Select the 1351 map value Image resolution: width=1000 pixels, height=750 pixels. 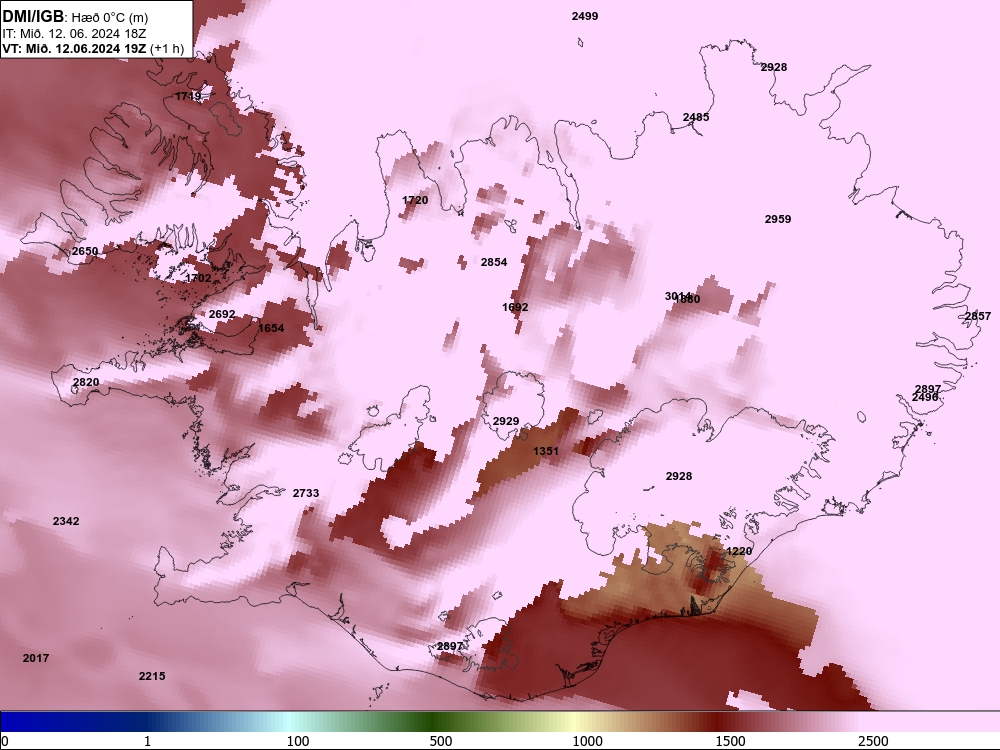tap(546, 452)
